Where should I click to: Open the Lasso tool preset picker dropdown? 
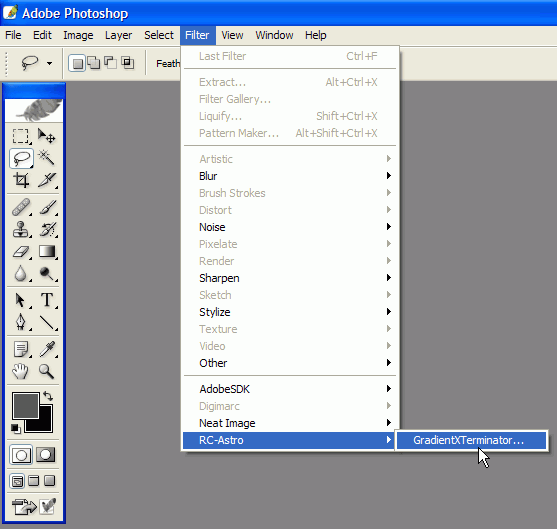(49, 64)
